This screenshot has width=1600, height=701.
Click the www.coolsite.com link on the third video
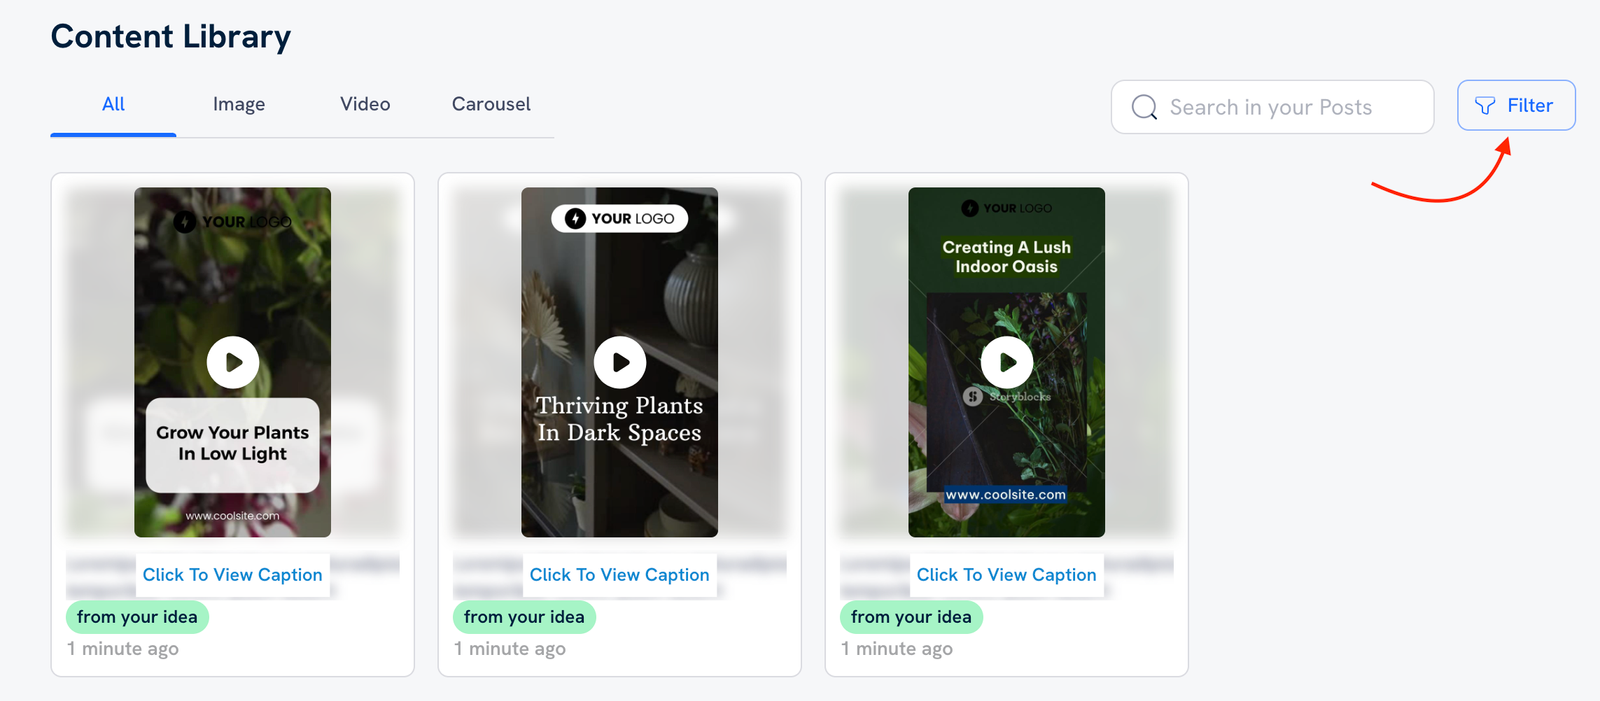tap(1005, 493)
